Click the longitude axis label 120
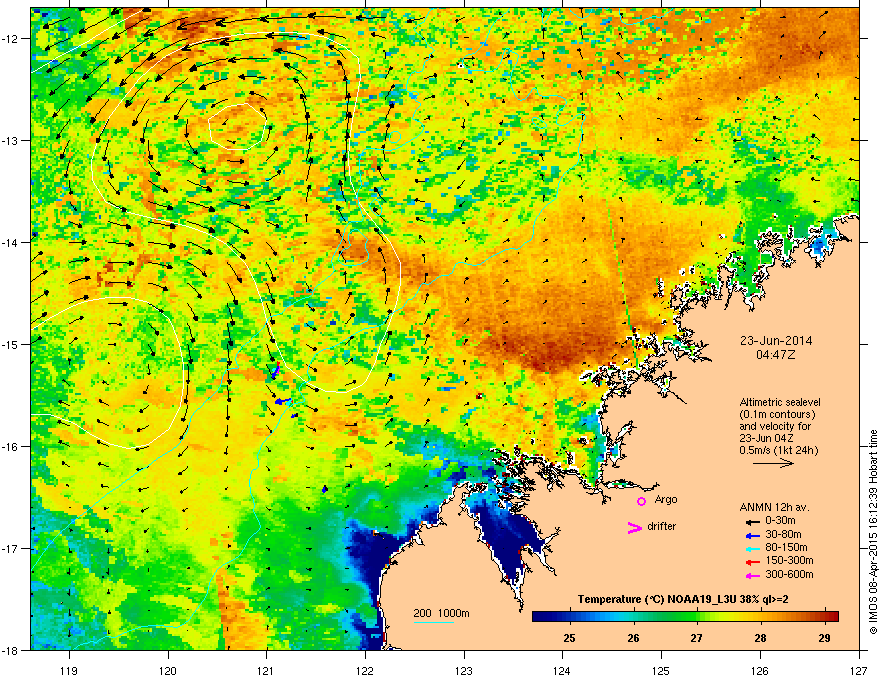 coord(168,670)
